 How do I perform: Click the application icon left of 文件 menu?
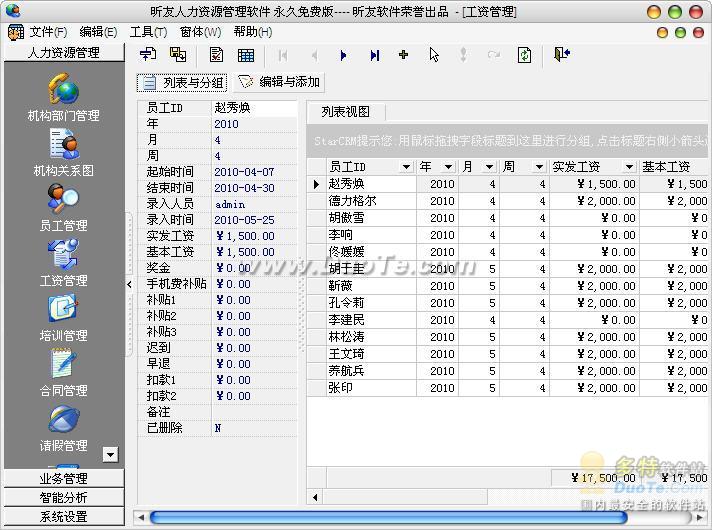click(15, 32)
